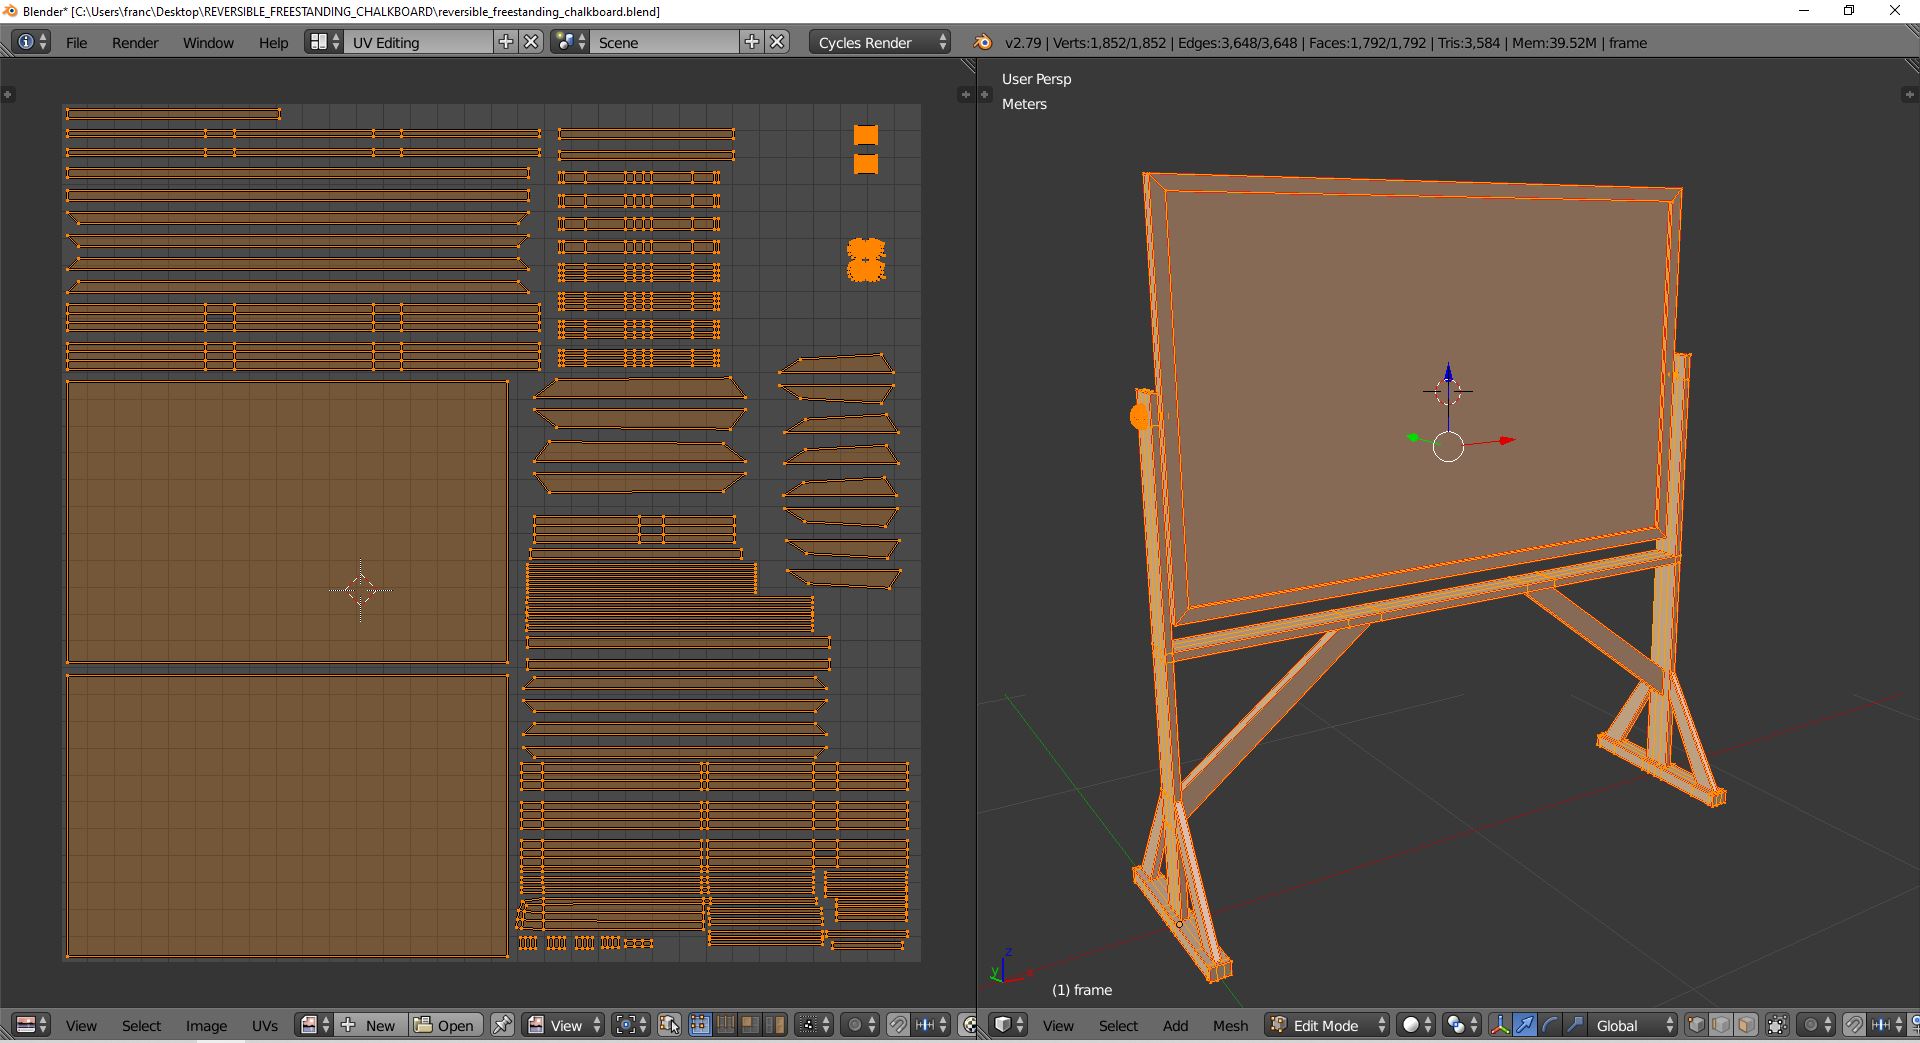Delete the current Scene with the X icon
The width and height of the screenshot is (1920, 1043).
[x=777, y=42]
